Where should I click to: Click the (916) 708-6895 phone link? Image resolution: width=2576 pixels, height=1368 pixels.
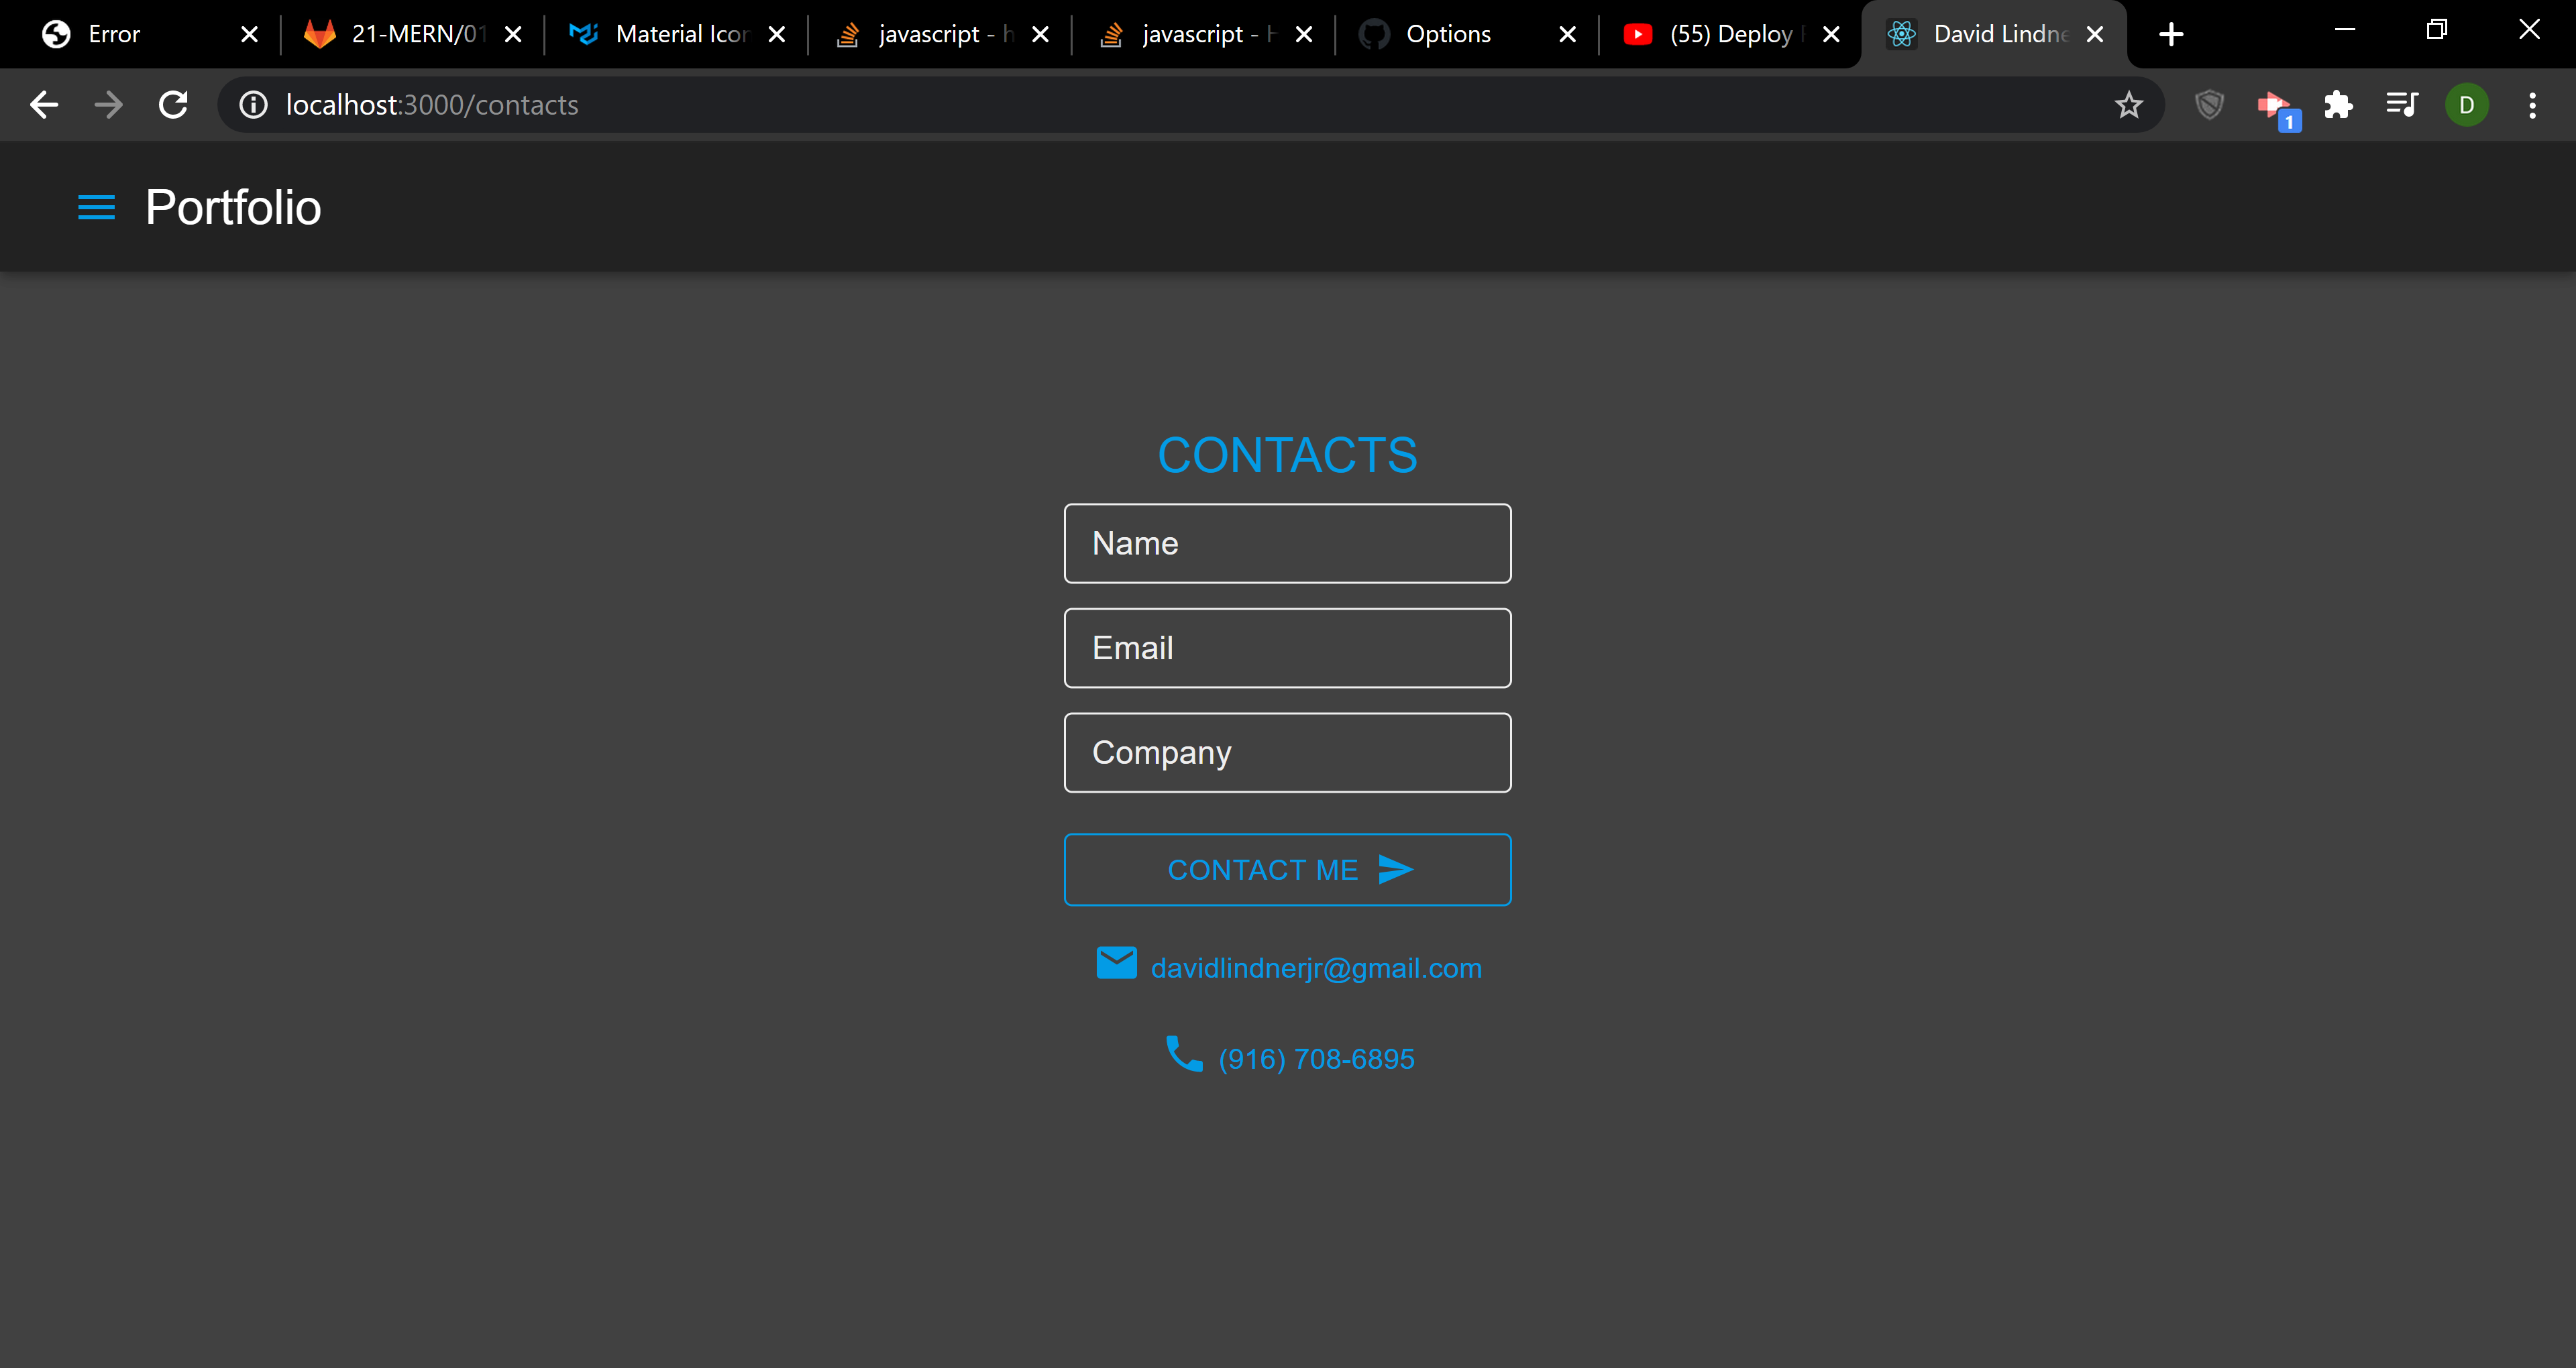pyautogui.click(x=1315, y=1058)
